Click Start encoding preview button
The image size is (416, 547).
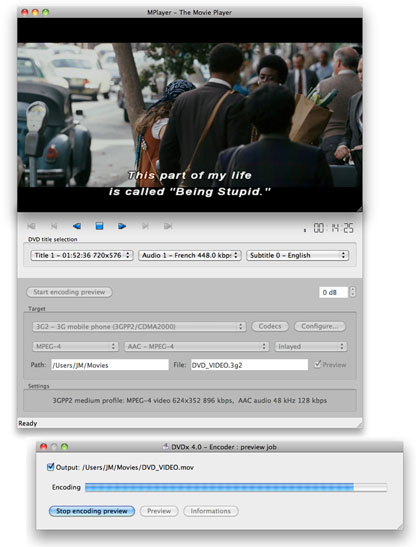pyautogui.click(x=69, y=292)
